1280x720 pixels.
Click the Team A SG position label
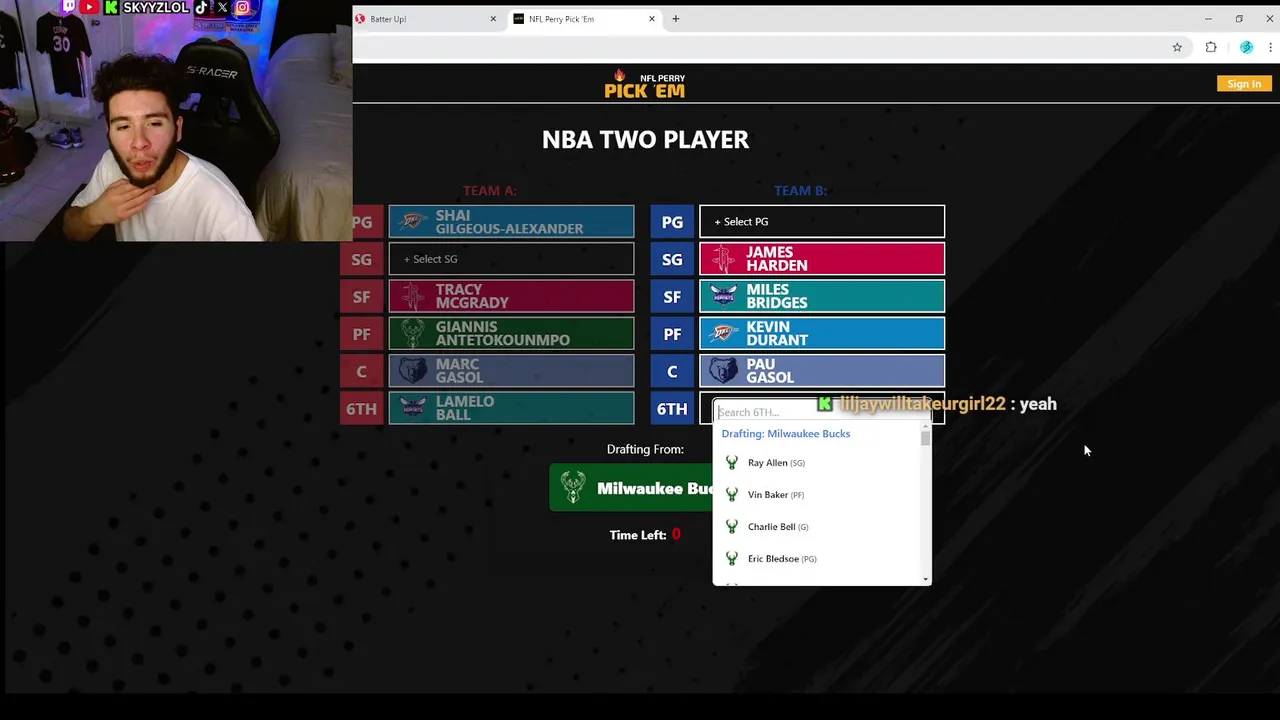coord(361,259)
